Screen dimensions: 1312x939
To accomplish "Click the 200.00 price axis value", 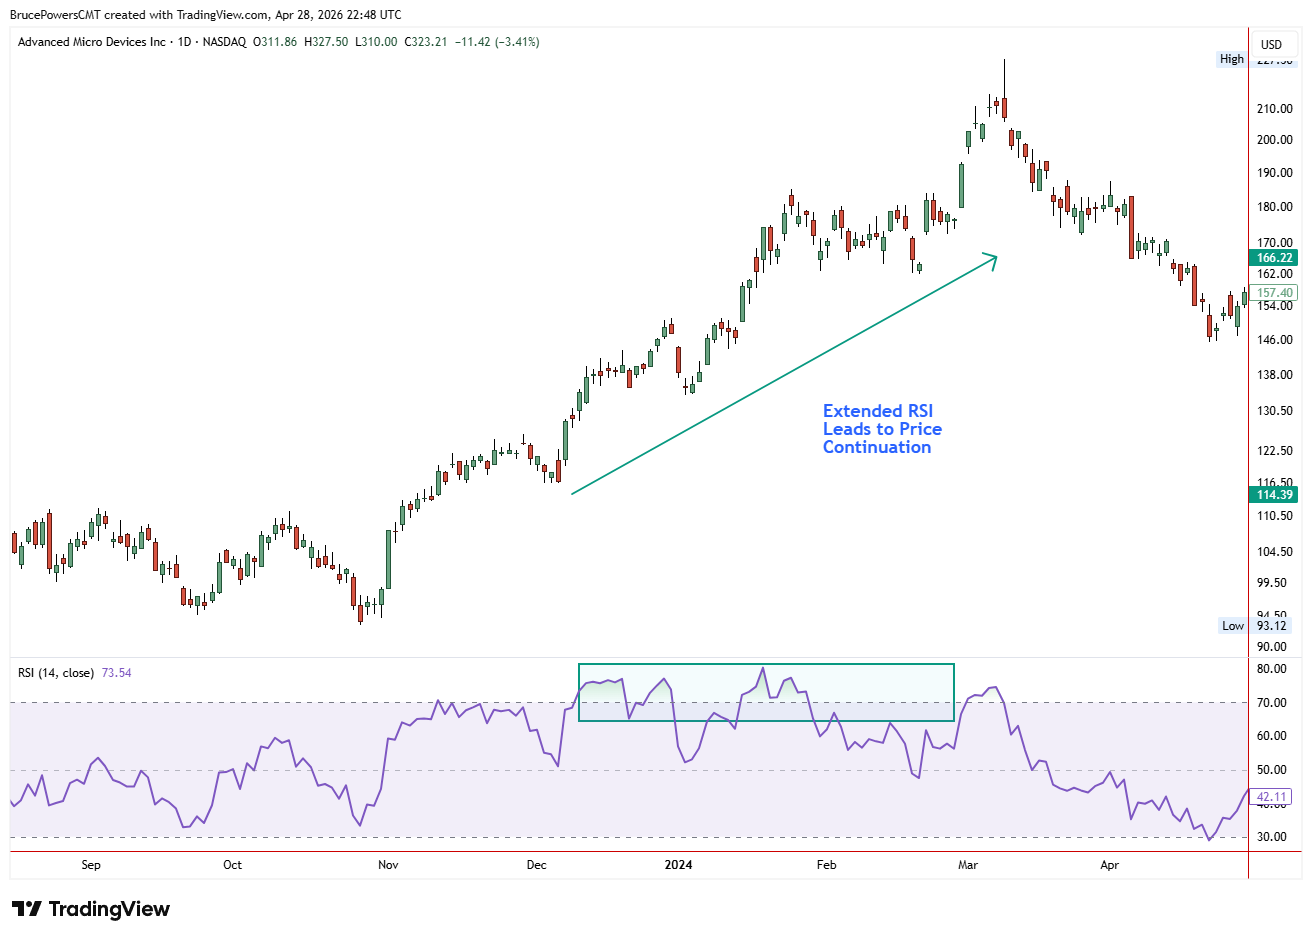I will coord(1275,140).
